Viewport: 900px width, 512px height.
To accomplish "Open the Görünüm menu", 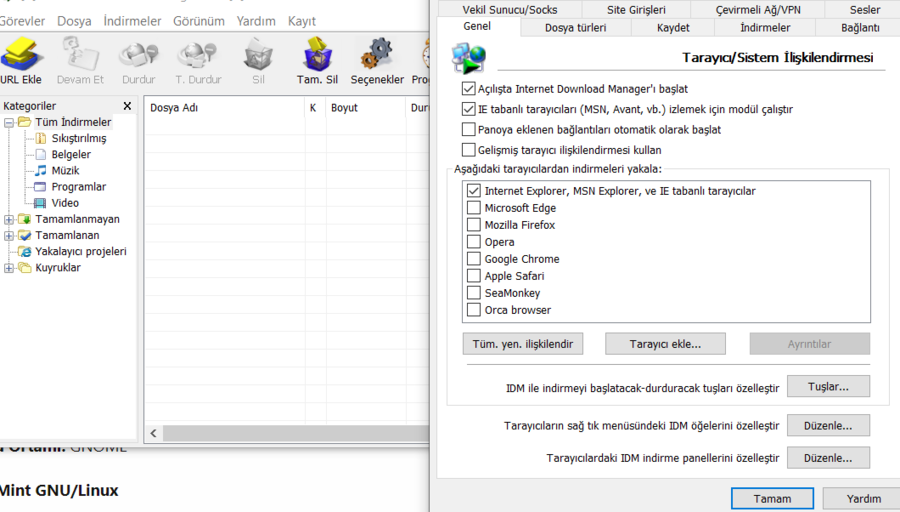I will (199, 21).
